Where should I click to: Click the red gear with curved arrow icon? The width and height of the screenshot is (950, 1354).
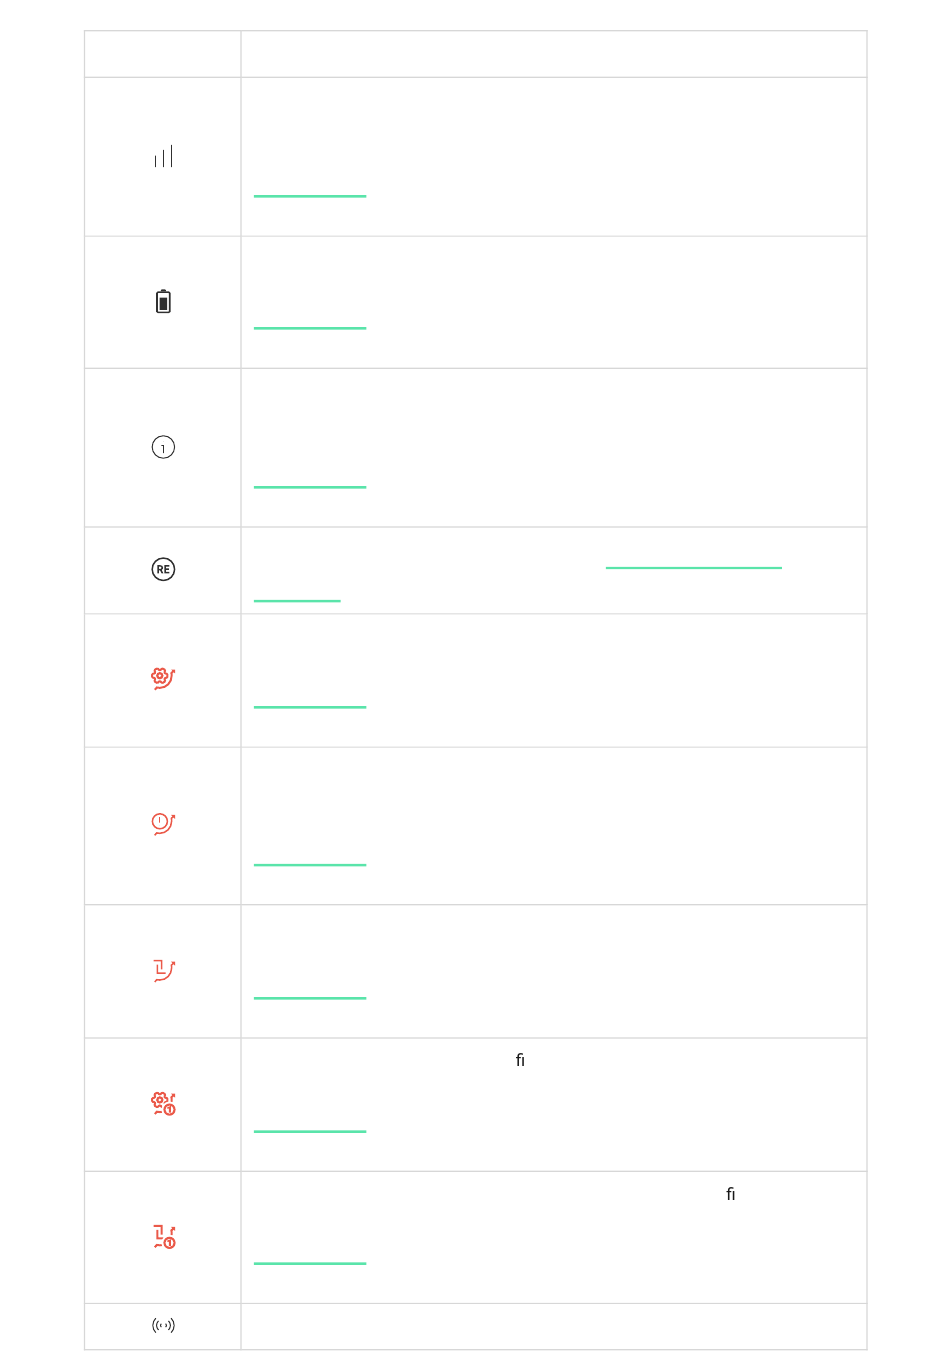coord(163,678)
